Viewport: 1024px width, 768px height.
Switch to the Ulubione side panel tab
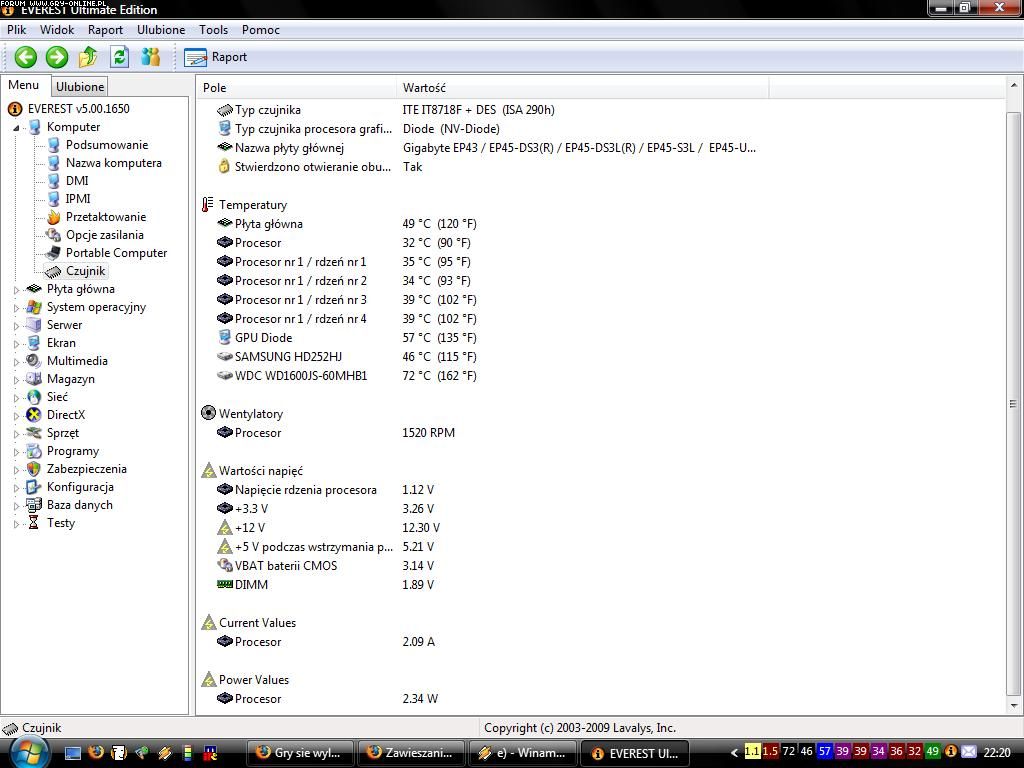pyautogui.click(x=80, y=87)
